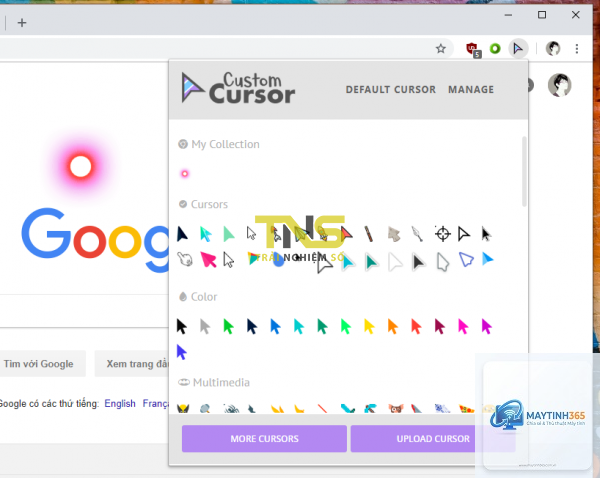The height and width of the screenshot is (478, 600).
Task: Toggle the Custom Cursor toolbar extension icon
Action: (518, 49)
